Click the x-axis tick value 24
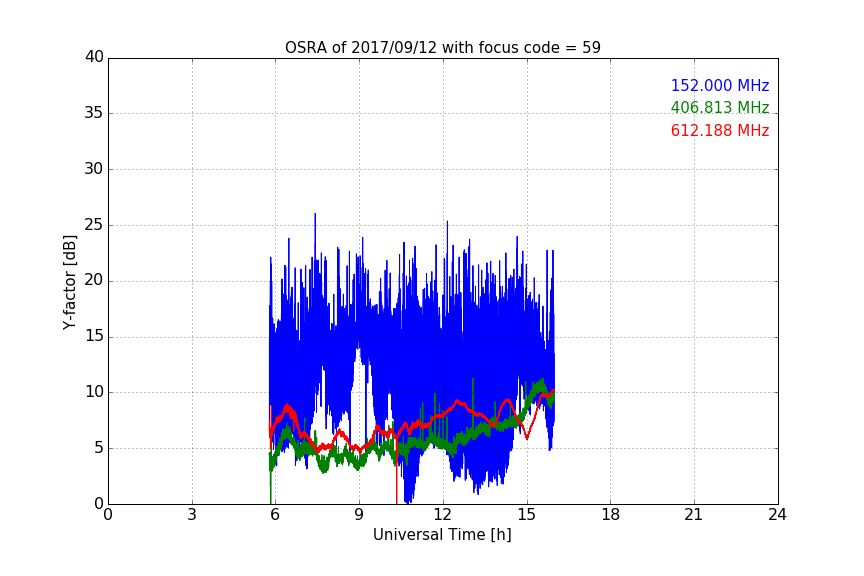The image size is (864, 576). coord(777,515)
